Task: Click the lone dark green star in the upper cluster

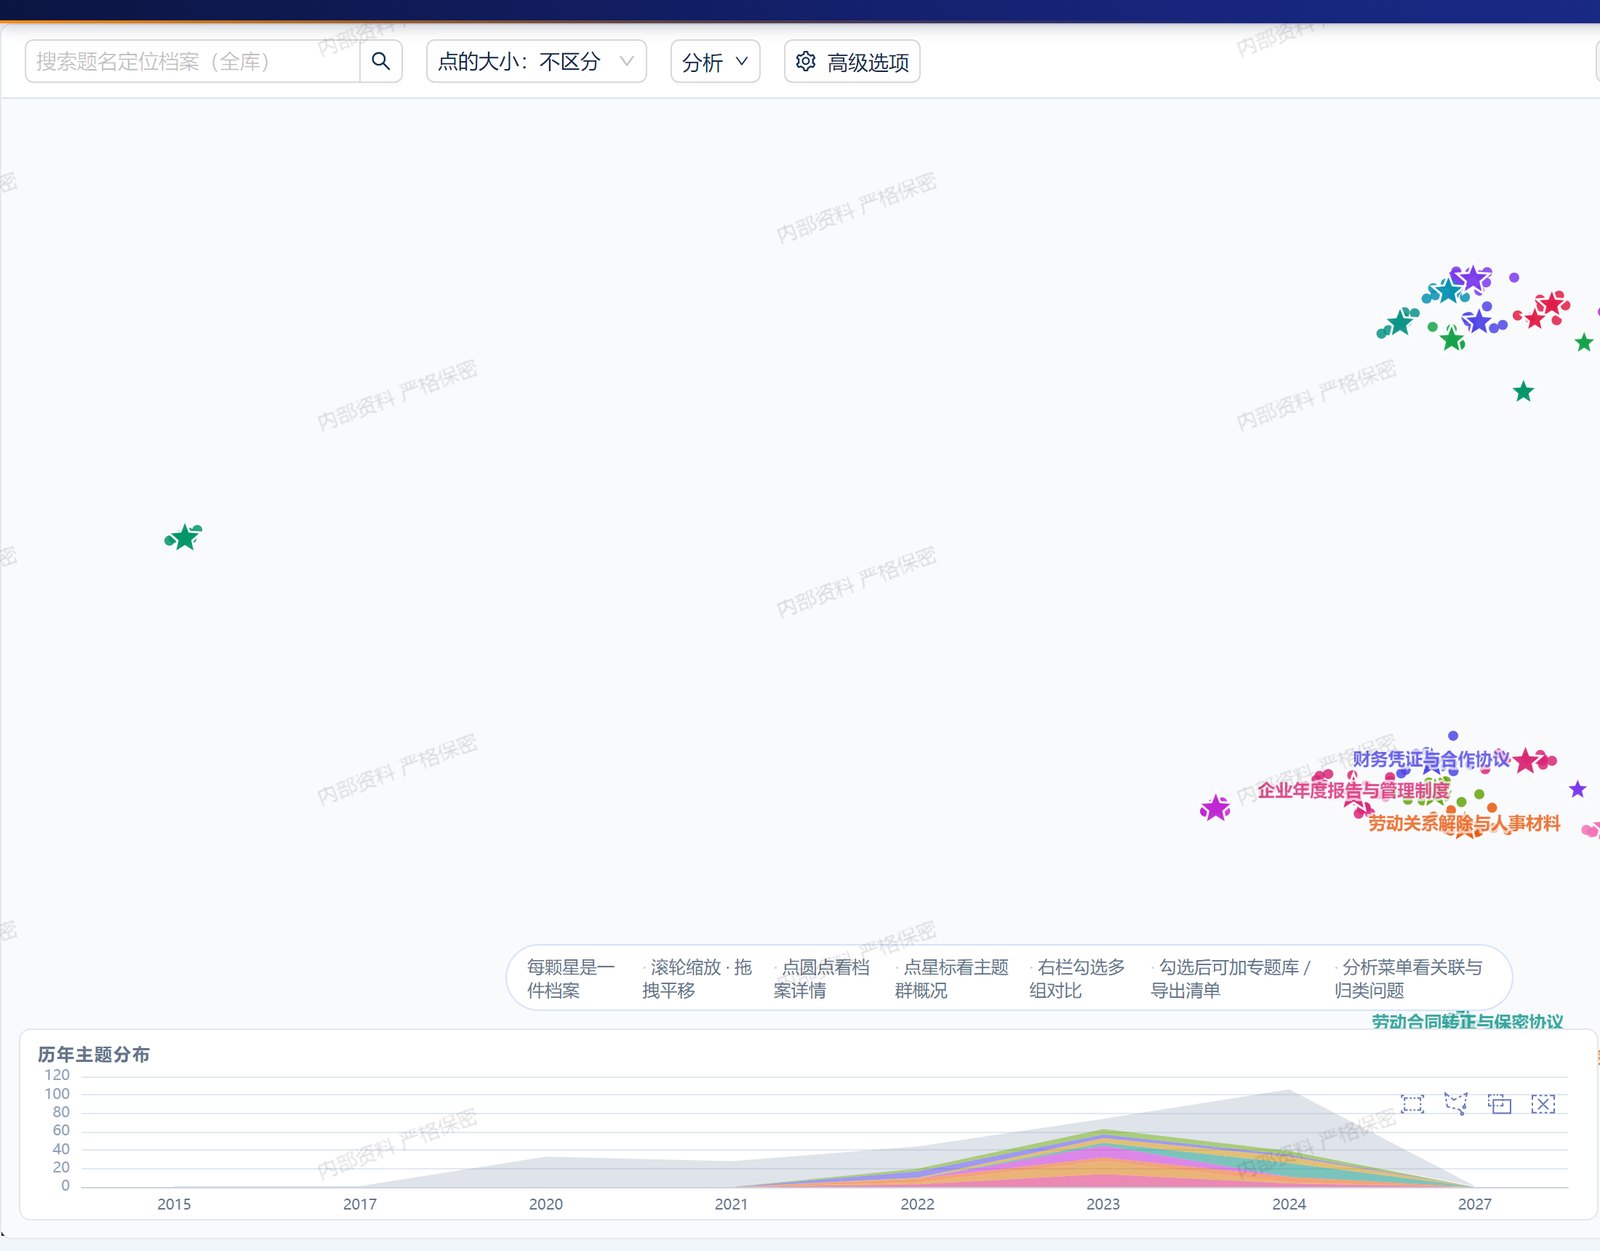Action: click(1523, 392)
